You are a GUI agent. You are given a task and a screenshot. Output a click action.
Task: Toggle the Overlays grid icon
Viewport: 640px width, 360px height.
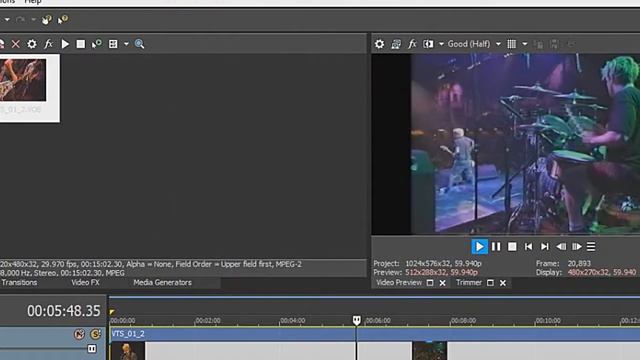(x=511, y=44)
